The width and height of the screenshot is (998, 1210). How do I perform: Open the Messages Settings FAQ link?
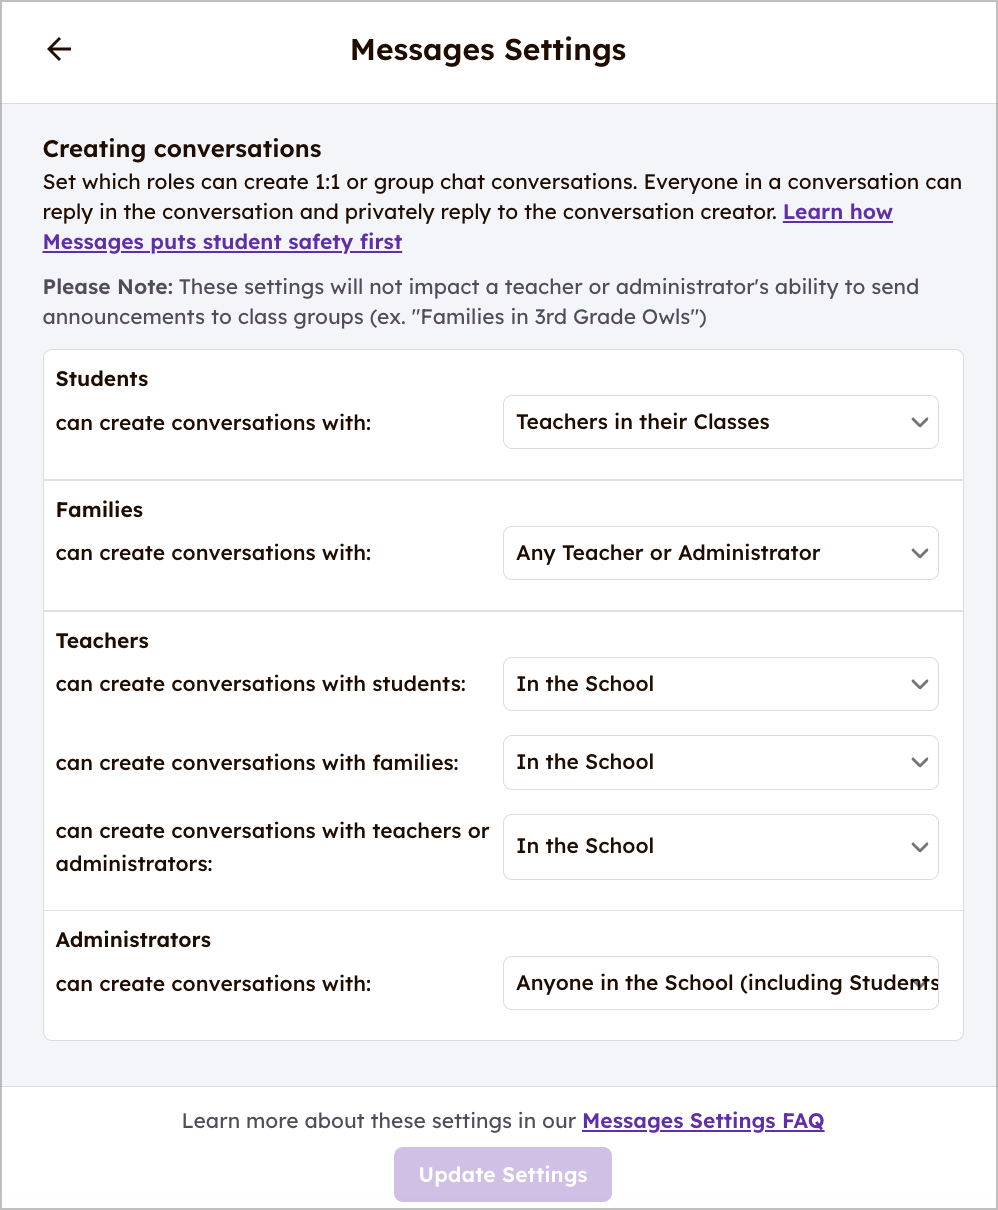[703, 1121]
